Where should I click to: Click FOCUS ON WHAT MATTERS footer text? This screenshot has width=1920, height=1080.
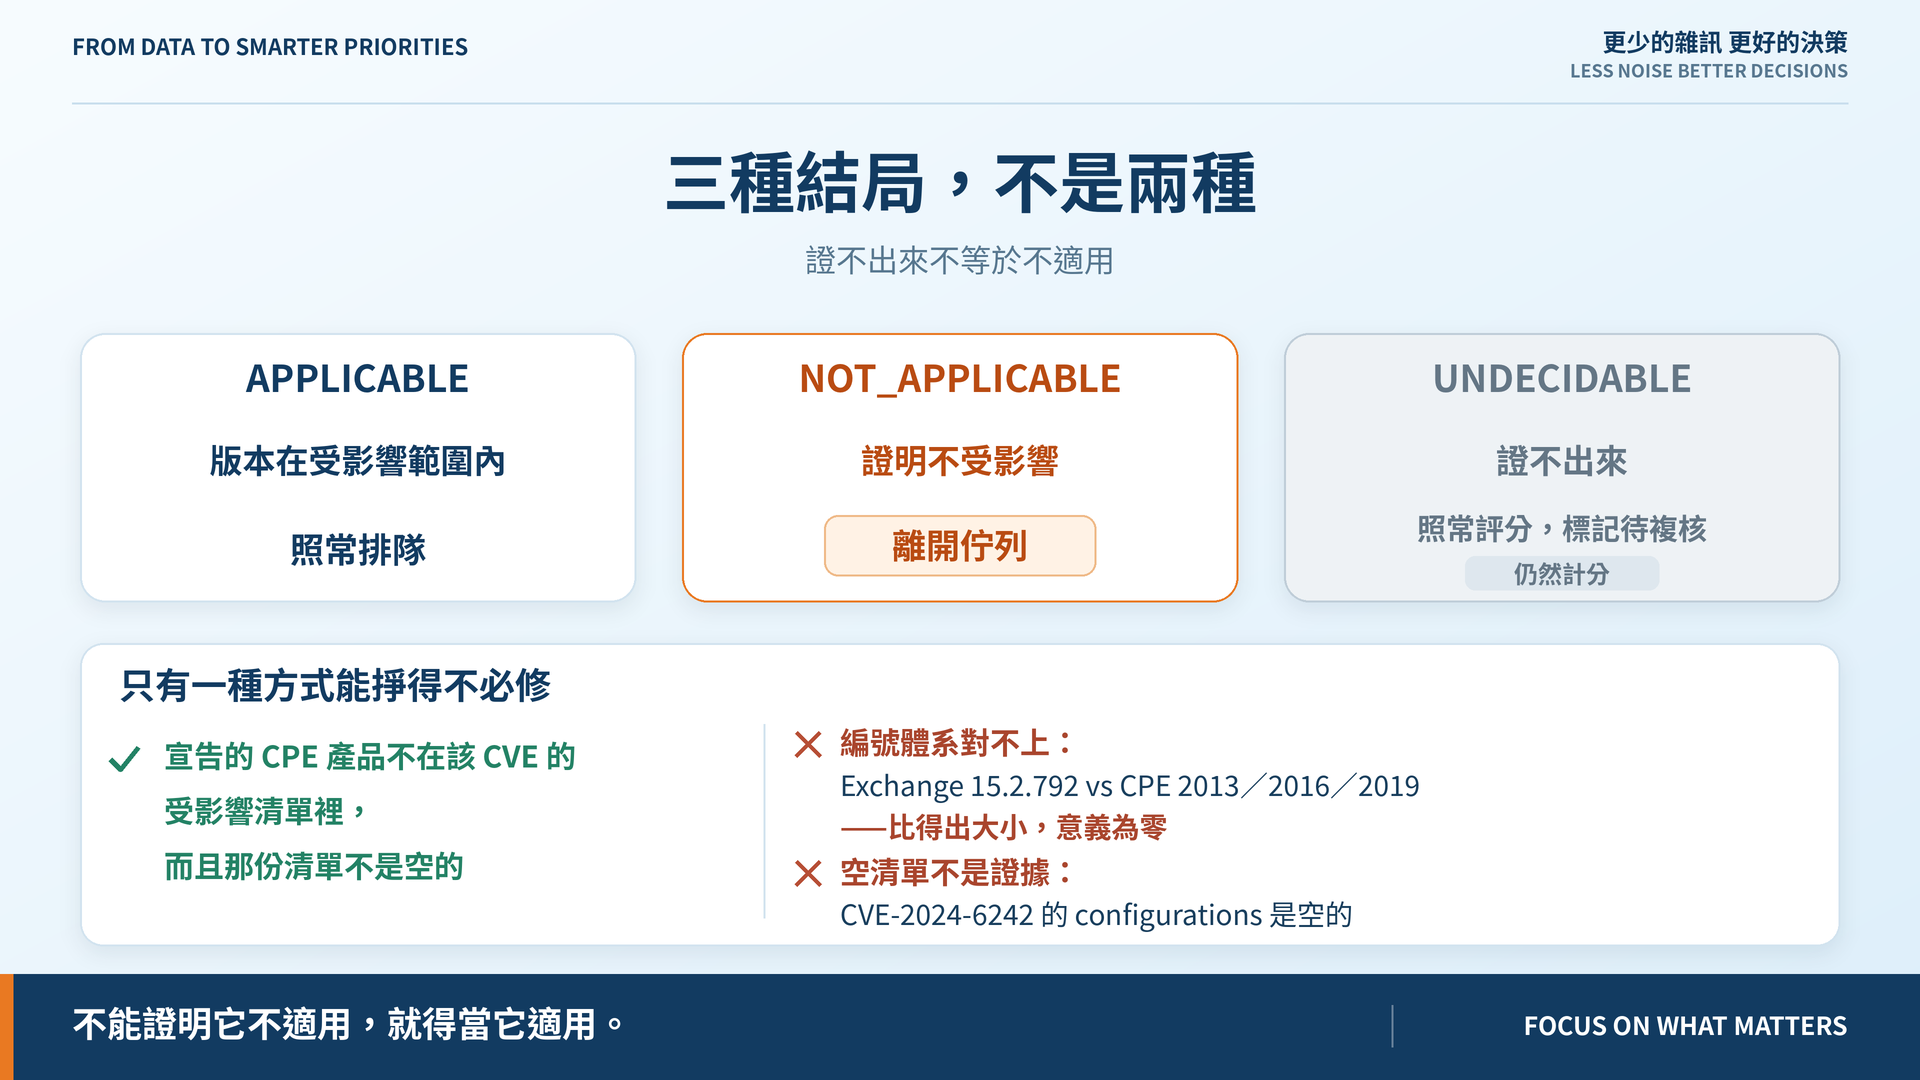tap(1685, 1026)
